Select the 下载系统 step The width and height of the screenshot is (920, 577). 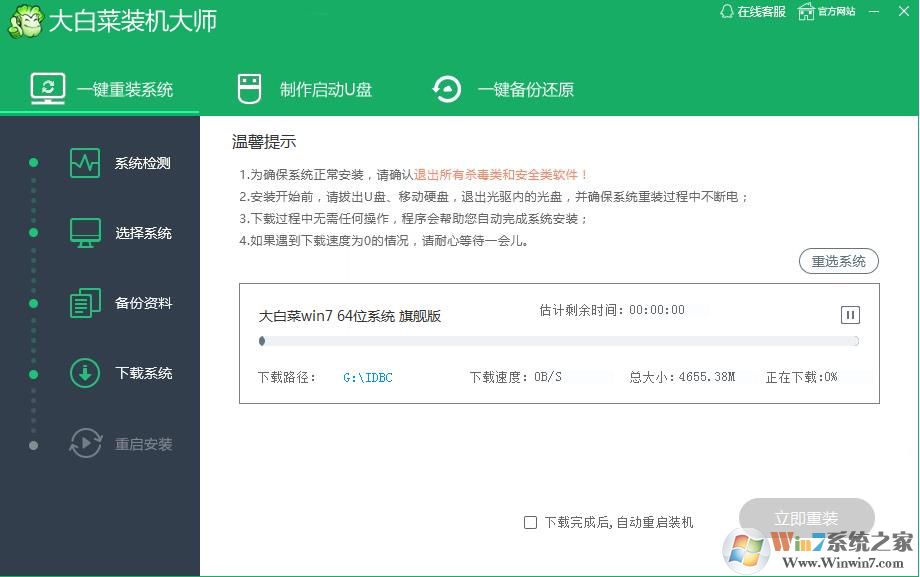(x=120, y=373)
